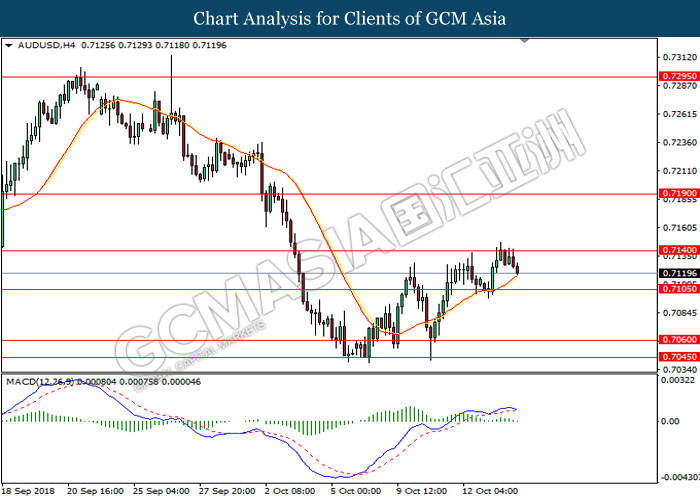Select the 0.71050 support level label
700x500 pixels.
[679, 289]
